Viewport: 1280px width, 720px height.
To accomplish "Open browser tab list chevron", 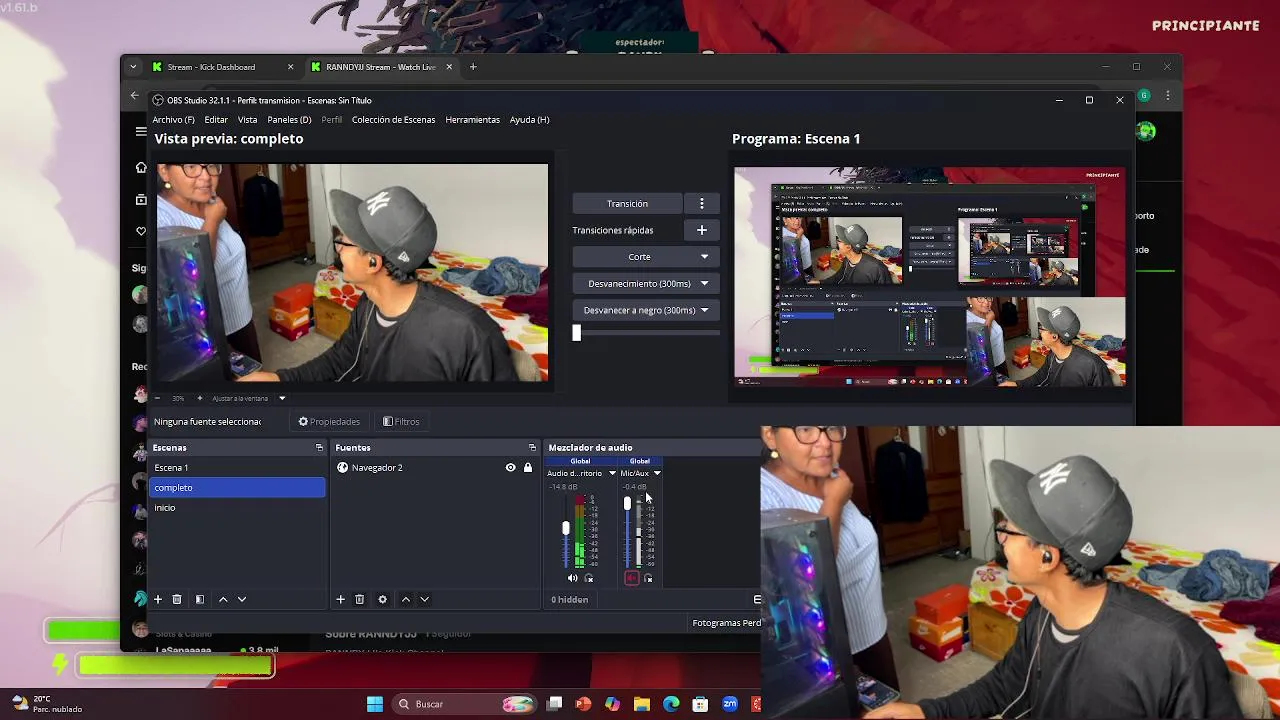I will (x=134, y=67).
